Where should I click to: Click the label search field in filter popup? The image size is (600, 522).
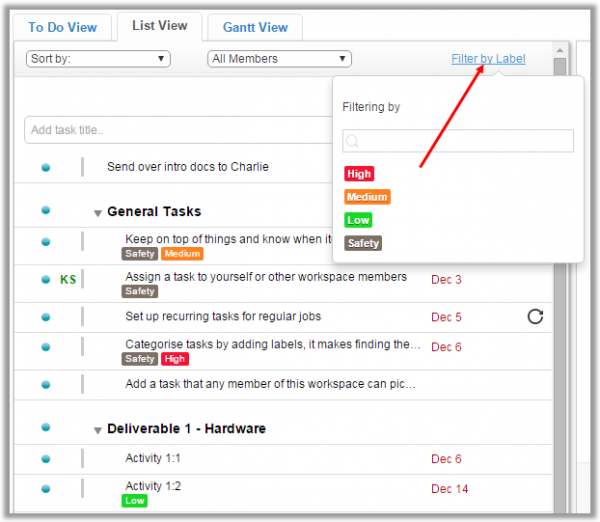coord(458,141)
